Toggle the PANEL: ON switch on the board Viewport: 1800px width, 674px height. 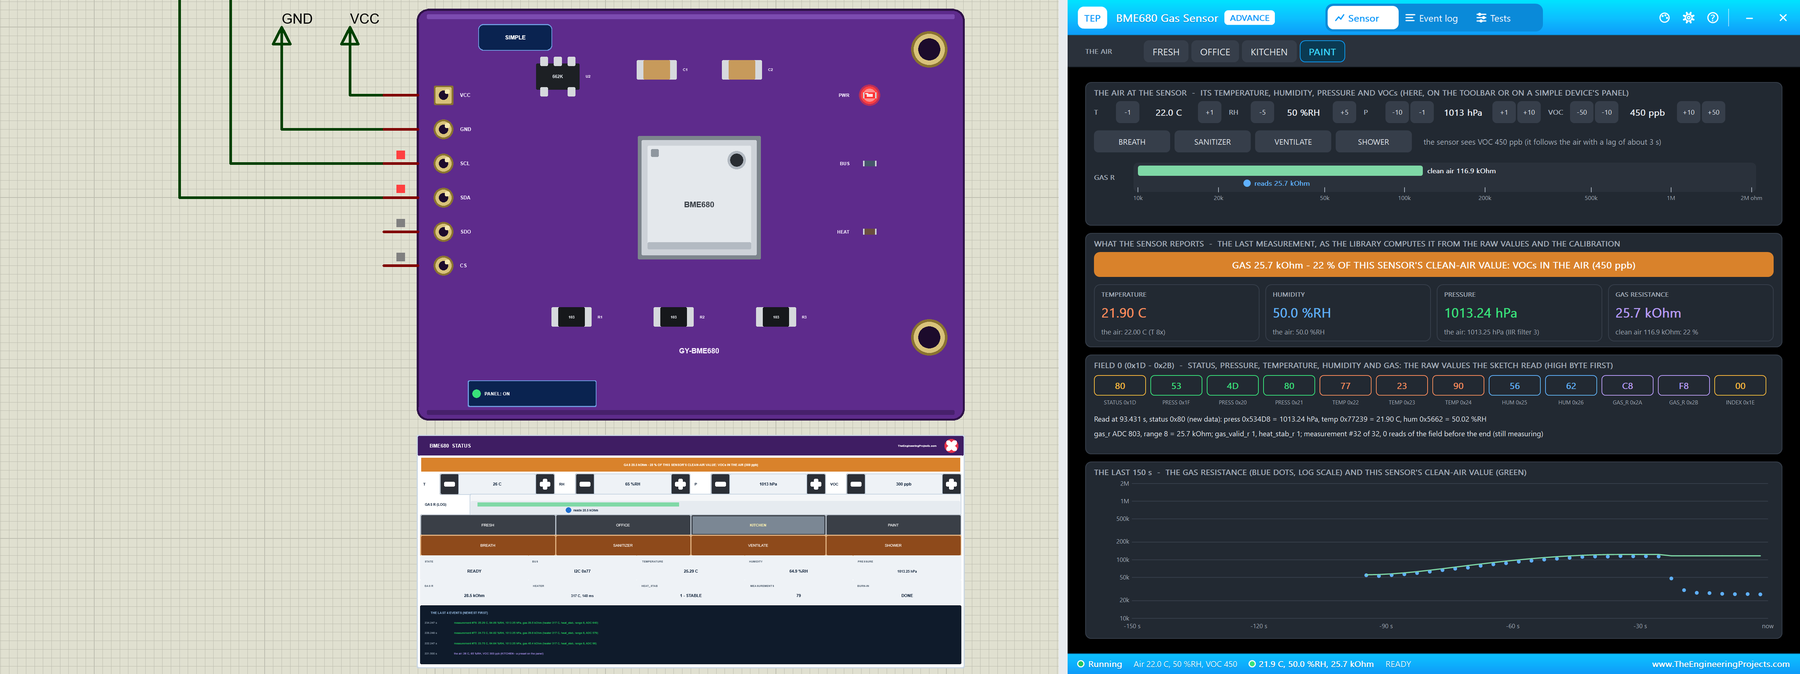tap(532, 393)
